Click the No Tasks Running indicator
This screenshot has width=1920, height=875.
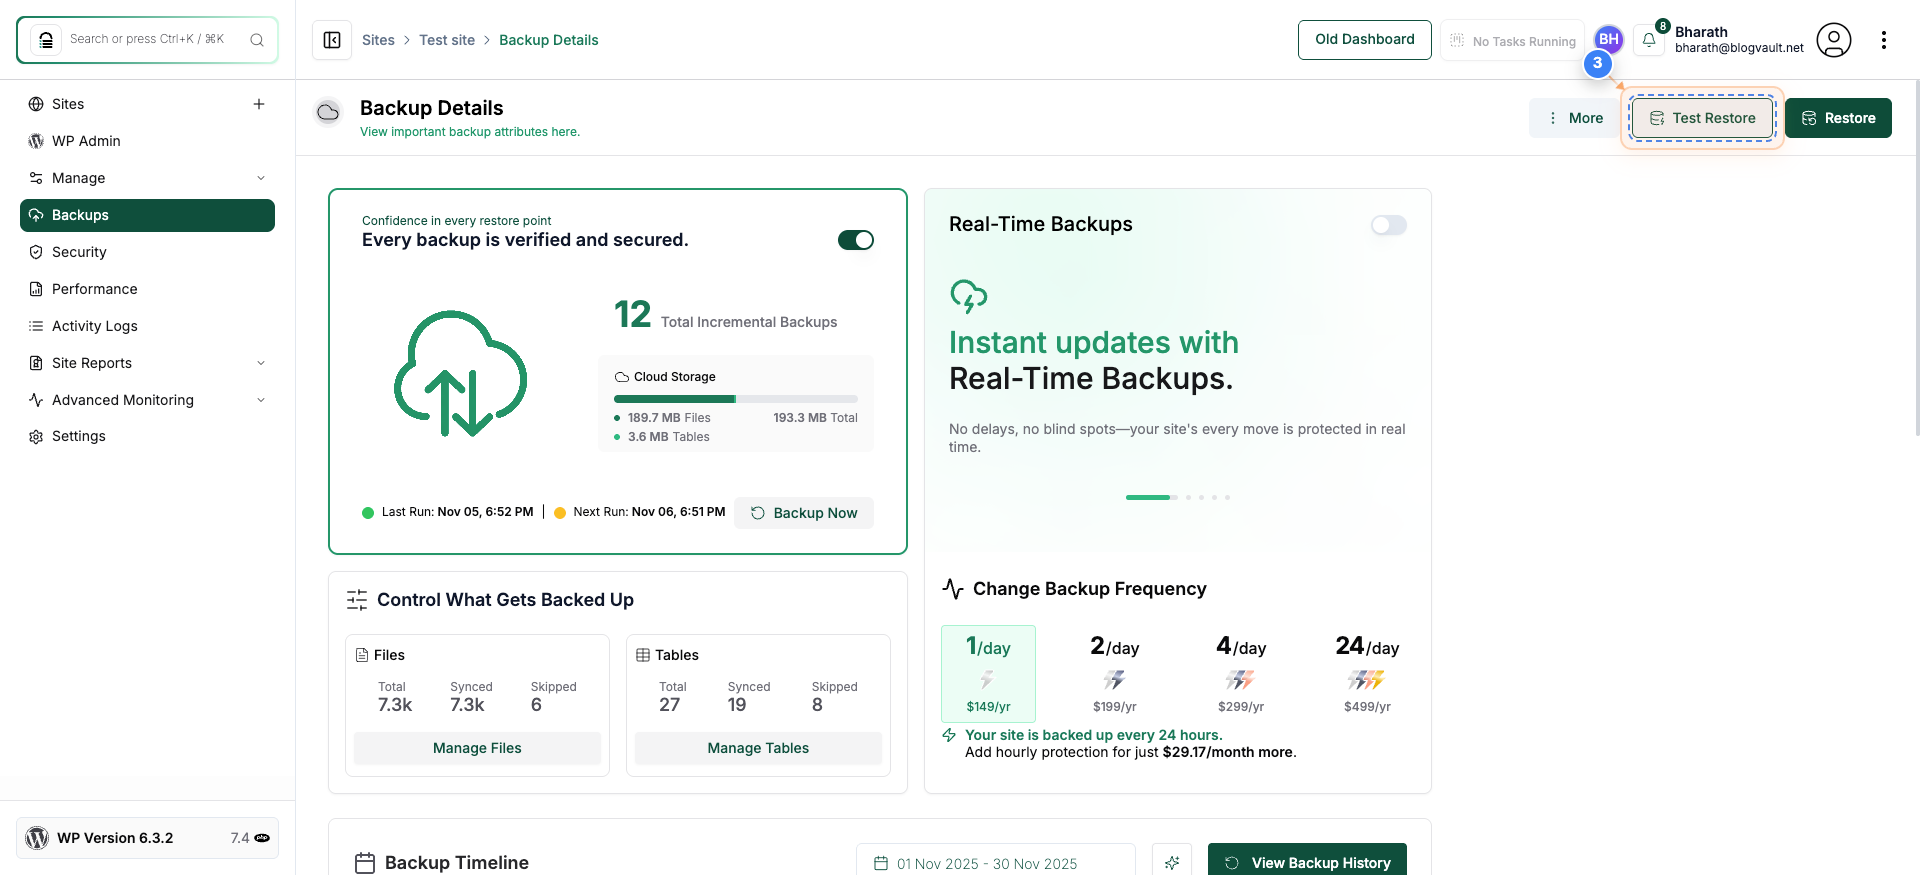(1512, 41)
